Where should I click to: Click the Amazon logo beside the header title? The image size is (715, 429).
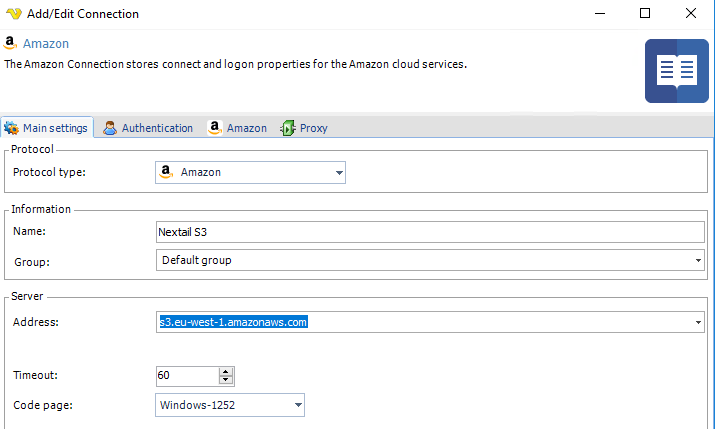click(x=10, y=43)
